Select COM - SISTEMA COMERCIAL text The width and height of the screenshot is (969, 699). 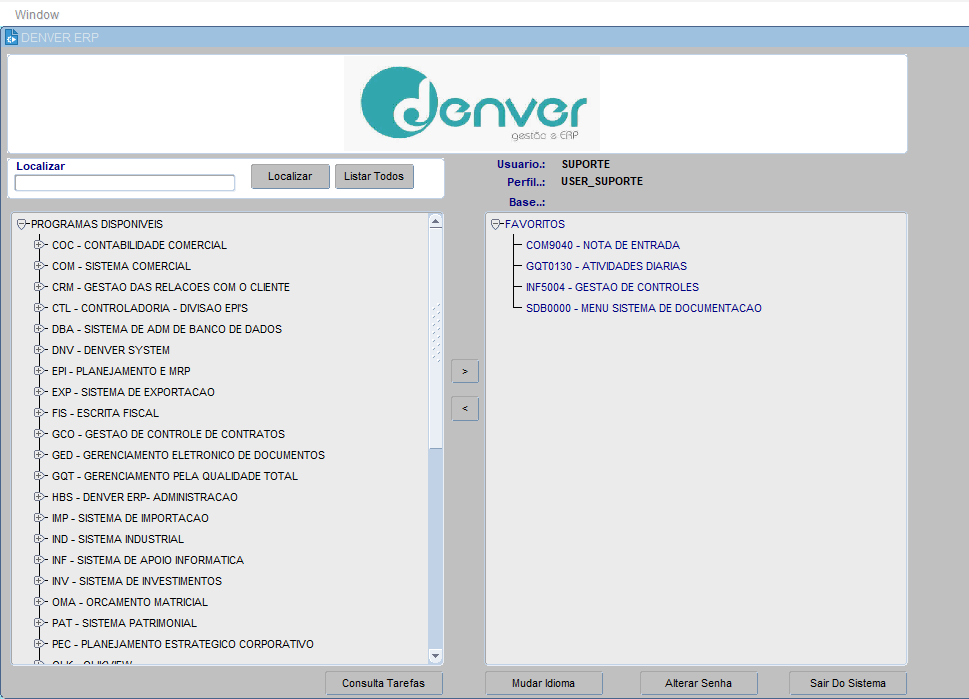[121, 266]
